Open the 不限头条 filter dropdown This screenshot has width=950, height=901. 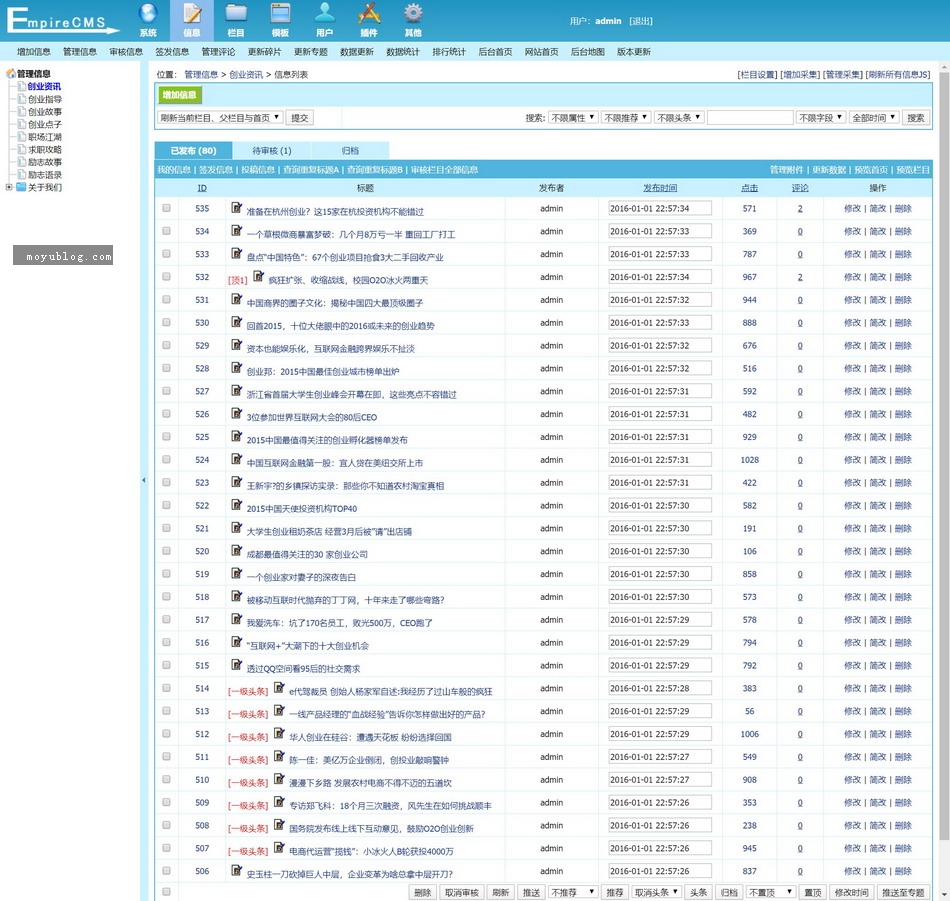tap(679, 118)
